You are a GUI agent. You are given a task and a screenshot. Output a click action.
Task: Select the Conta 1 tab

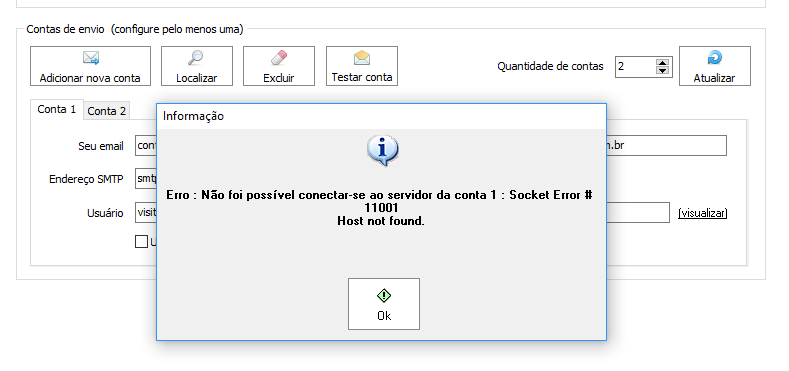(x=57, y=109)
